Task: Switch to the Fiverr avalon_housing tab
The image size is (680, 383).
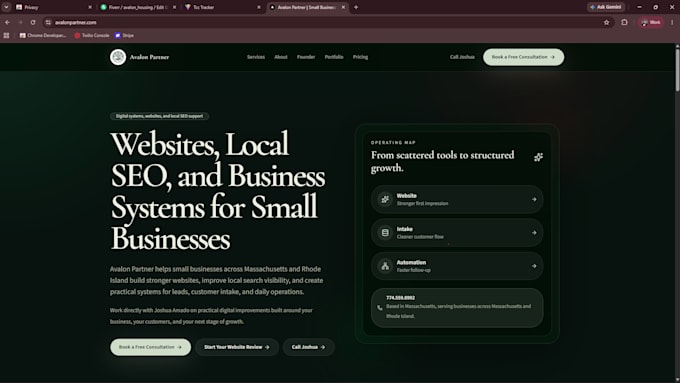Action: pos(137,7)
